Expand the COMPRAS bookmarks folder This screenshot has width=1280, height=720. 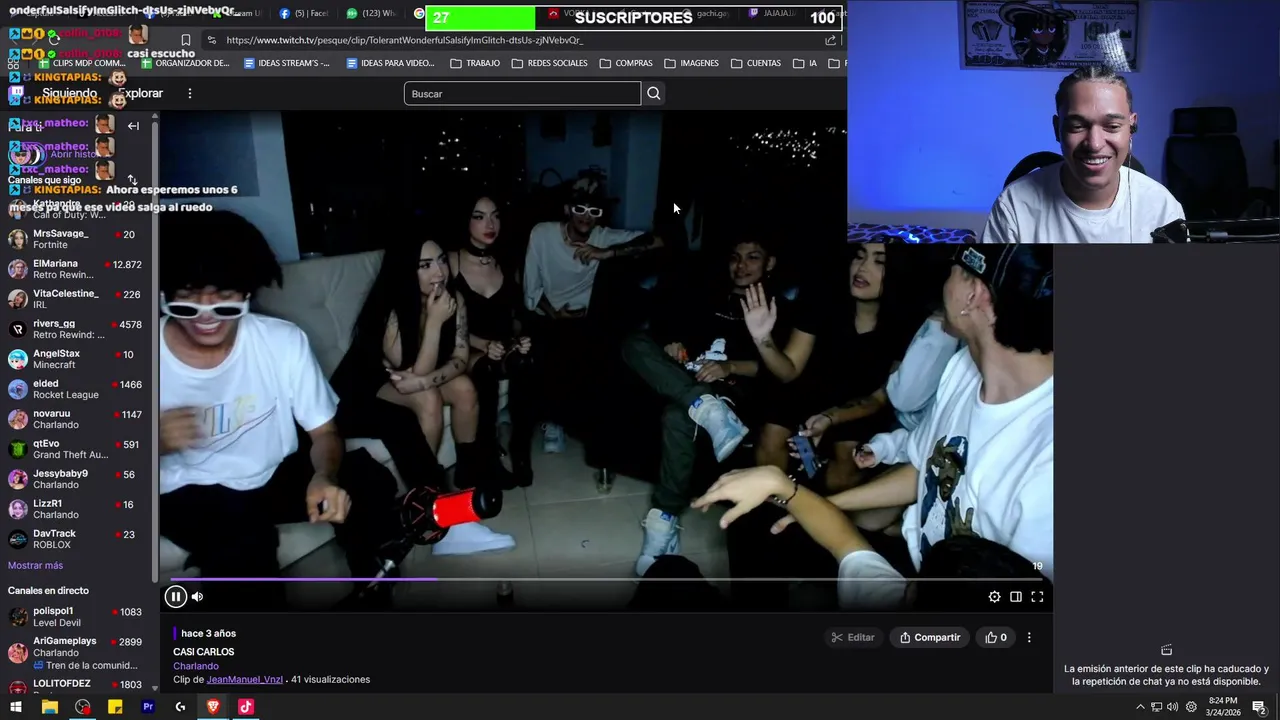click(x=626, y=63)
